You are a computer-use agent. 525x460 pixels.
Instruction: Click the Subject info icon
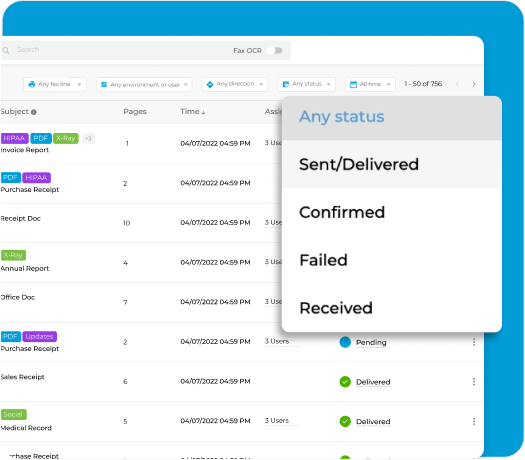click(33, 112)
